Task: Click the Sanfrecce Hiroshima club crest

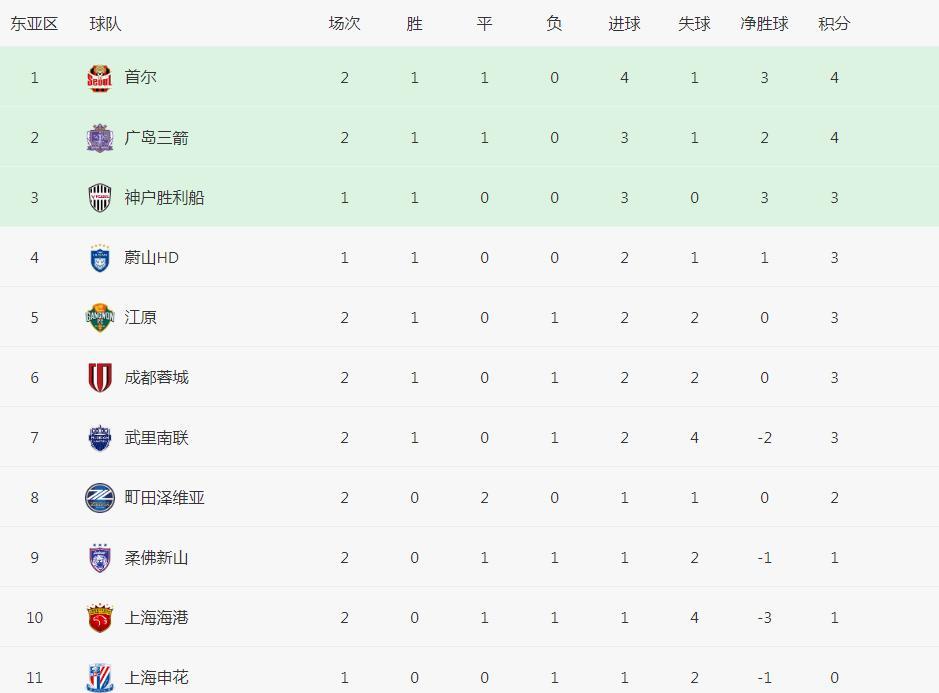Action: 99,138
